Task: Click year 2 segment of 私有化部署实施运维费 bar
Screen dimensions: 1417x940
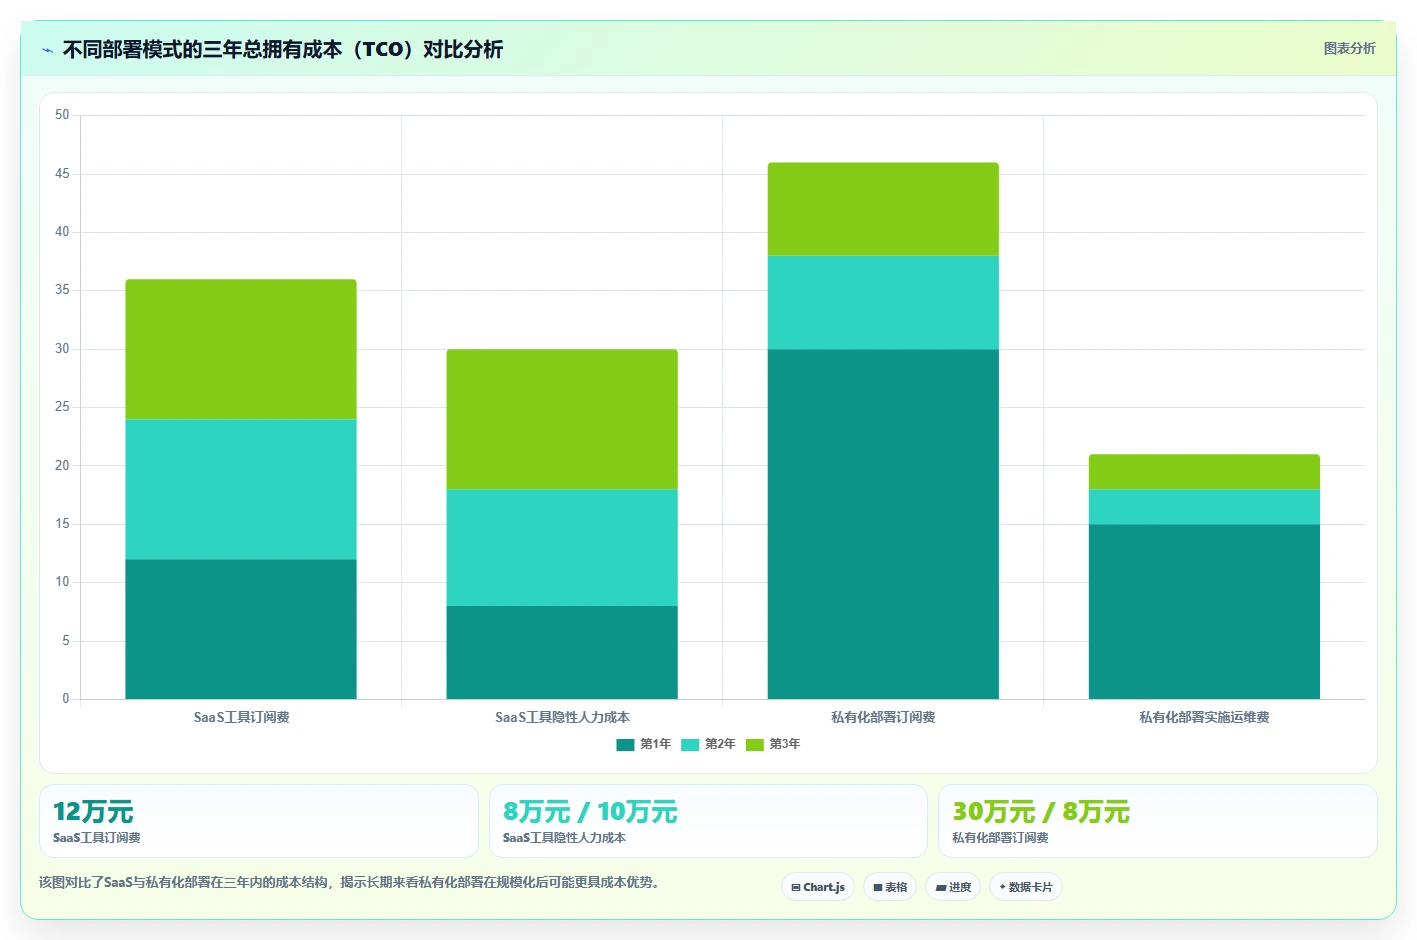Action: pyautogui.click(x=1204, y=506)
